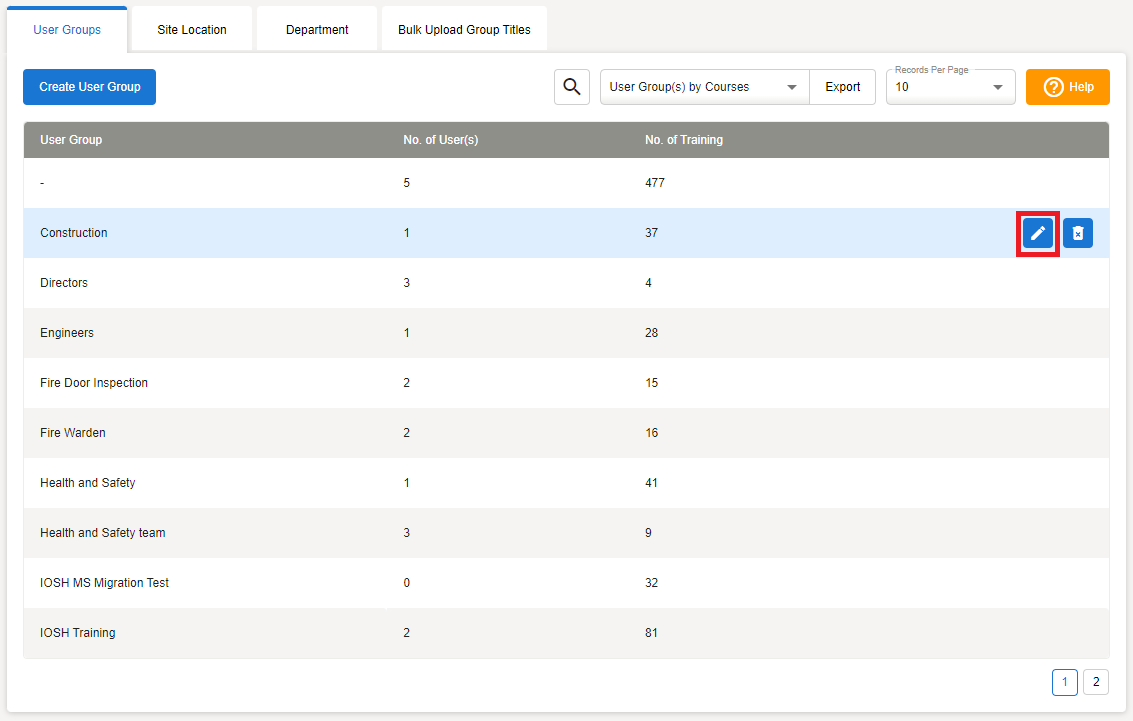The height and width of the screenshot is (721, 1133).
Task: Open the orange Help button
Action: tap(1068, 87)
